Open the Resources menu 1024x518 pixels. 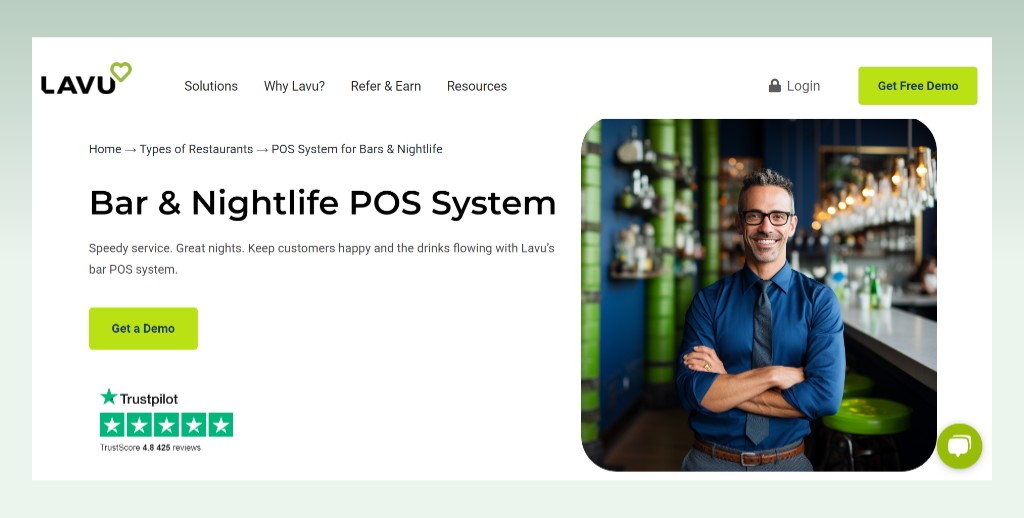(x=477, y=86)
